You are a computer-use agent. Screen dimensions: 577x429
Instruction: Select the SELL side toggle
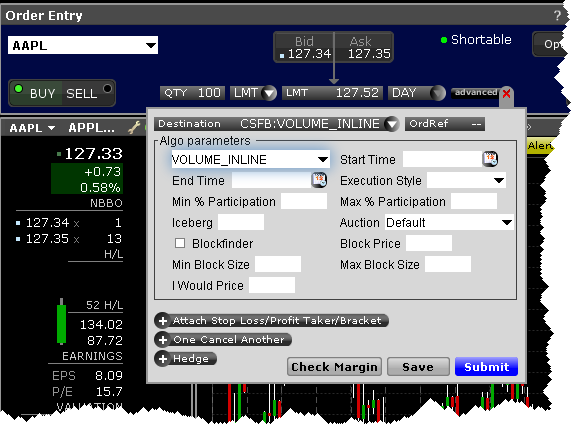[x=88, y=93]
